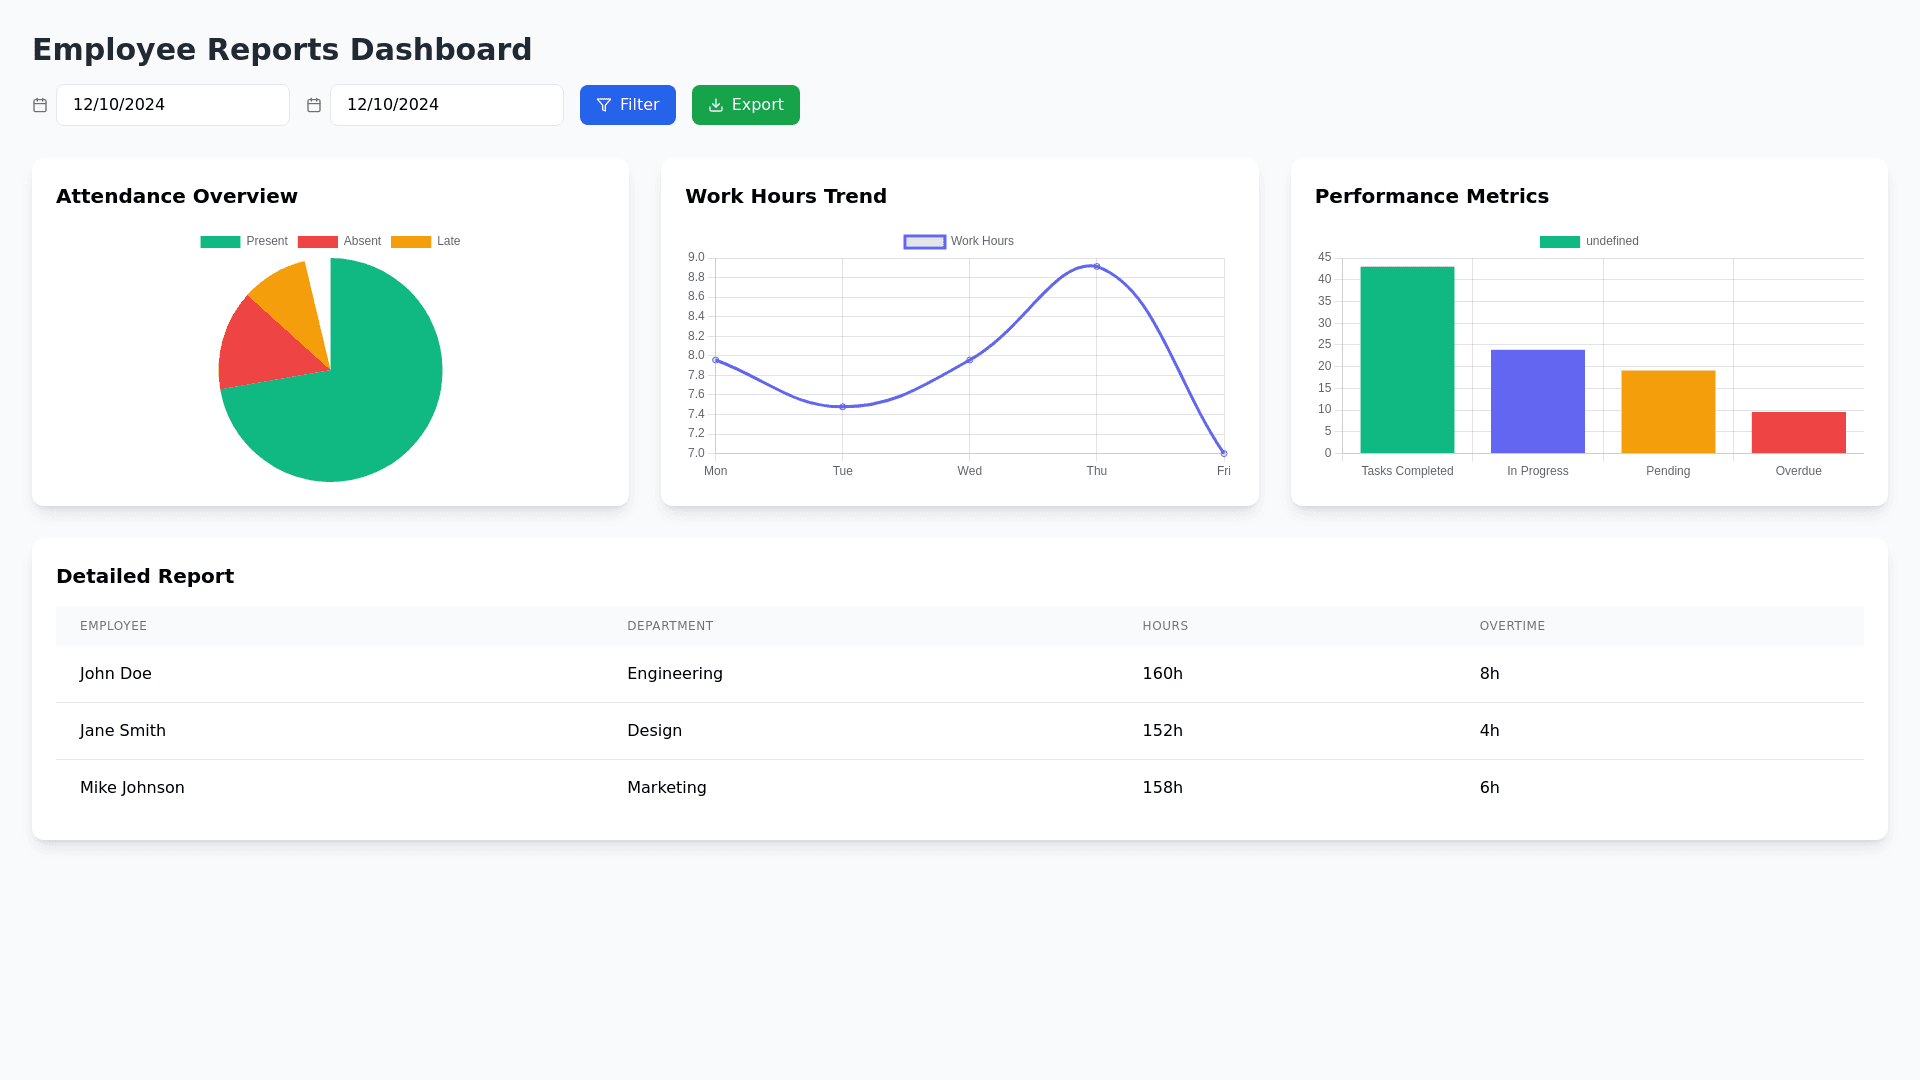
Task: Hide the Late series via legend
Action: (x=426, y=241)
